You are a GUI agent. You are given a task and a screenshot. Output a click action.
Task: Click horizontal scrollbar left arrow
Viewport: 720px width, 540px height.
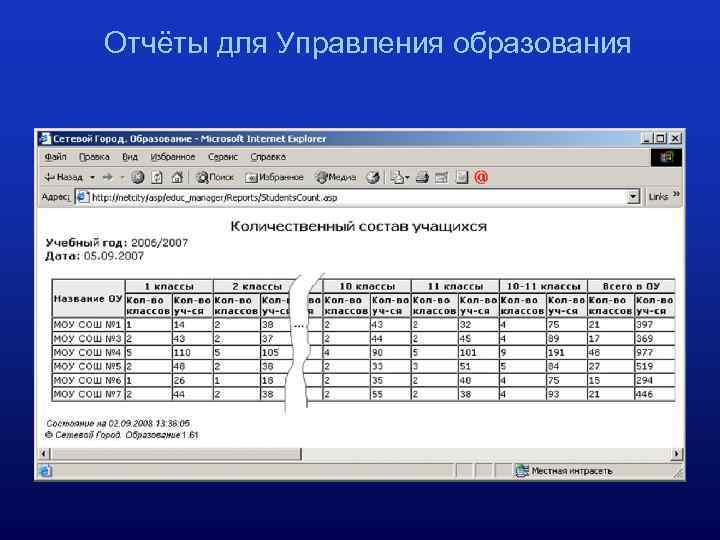44,454
